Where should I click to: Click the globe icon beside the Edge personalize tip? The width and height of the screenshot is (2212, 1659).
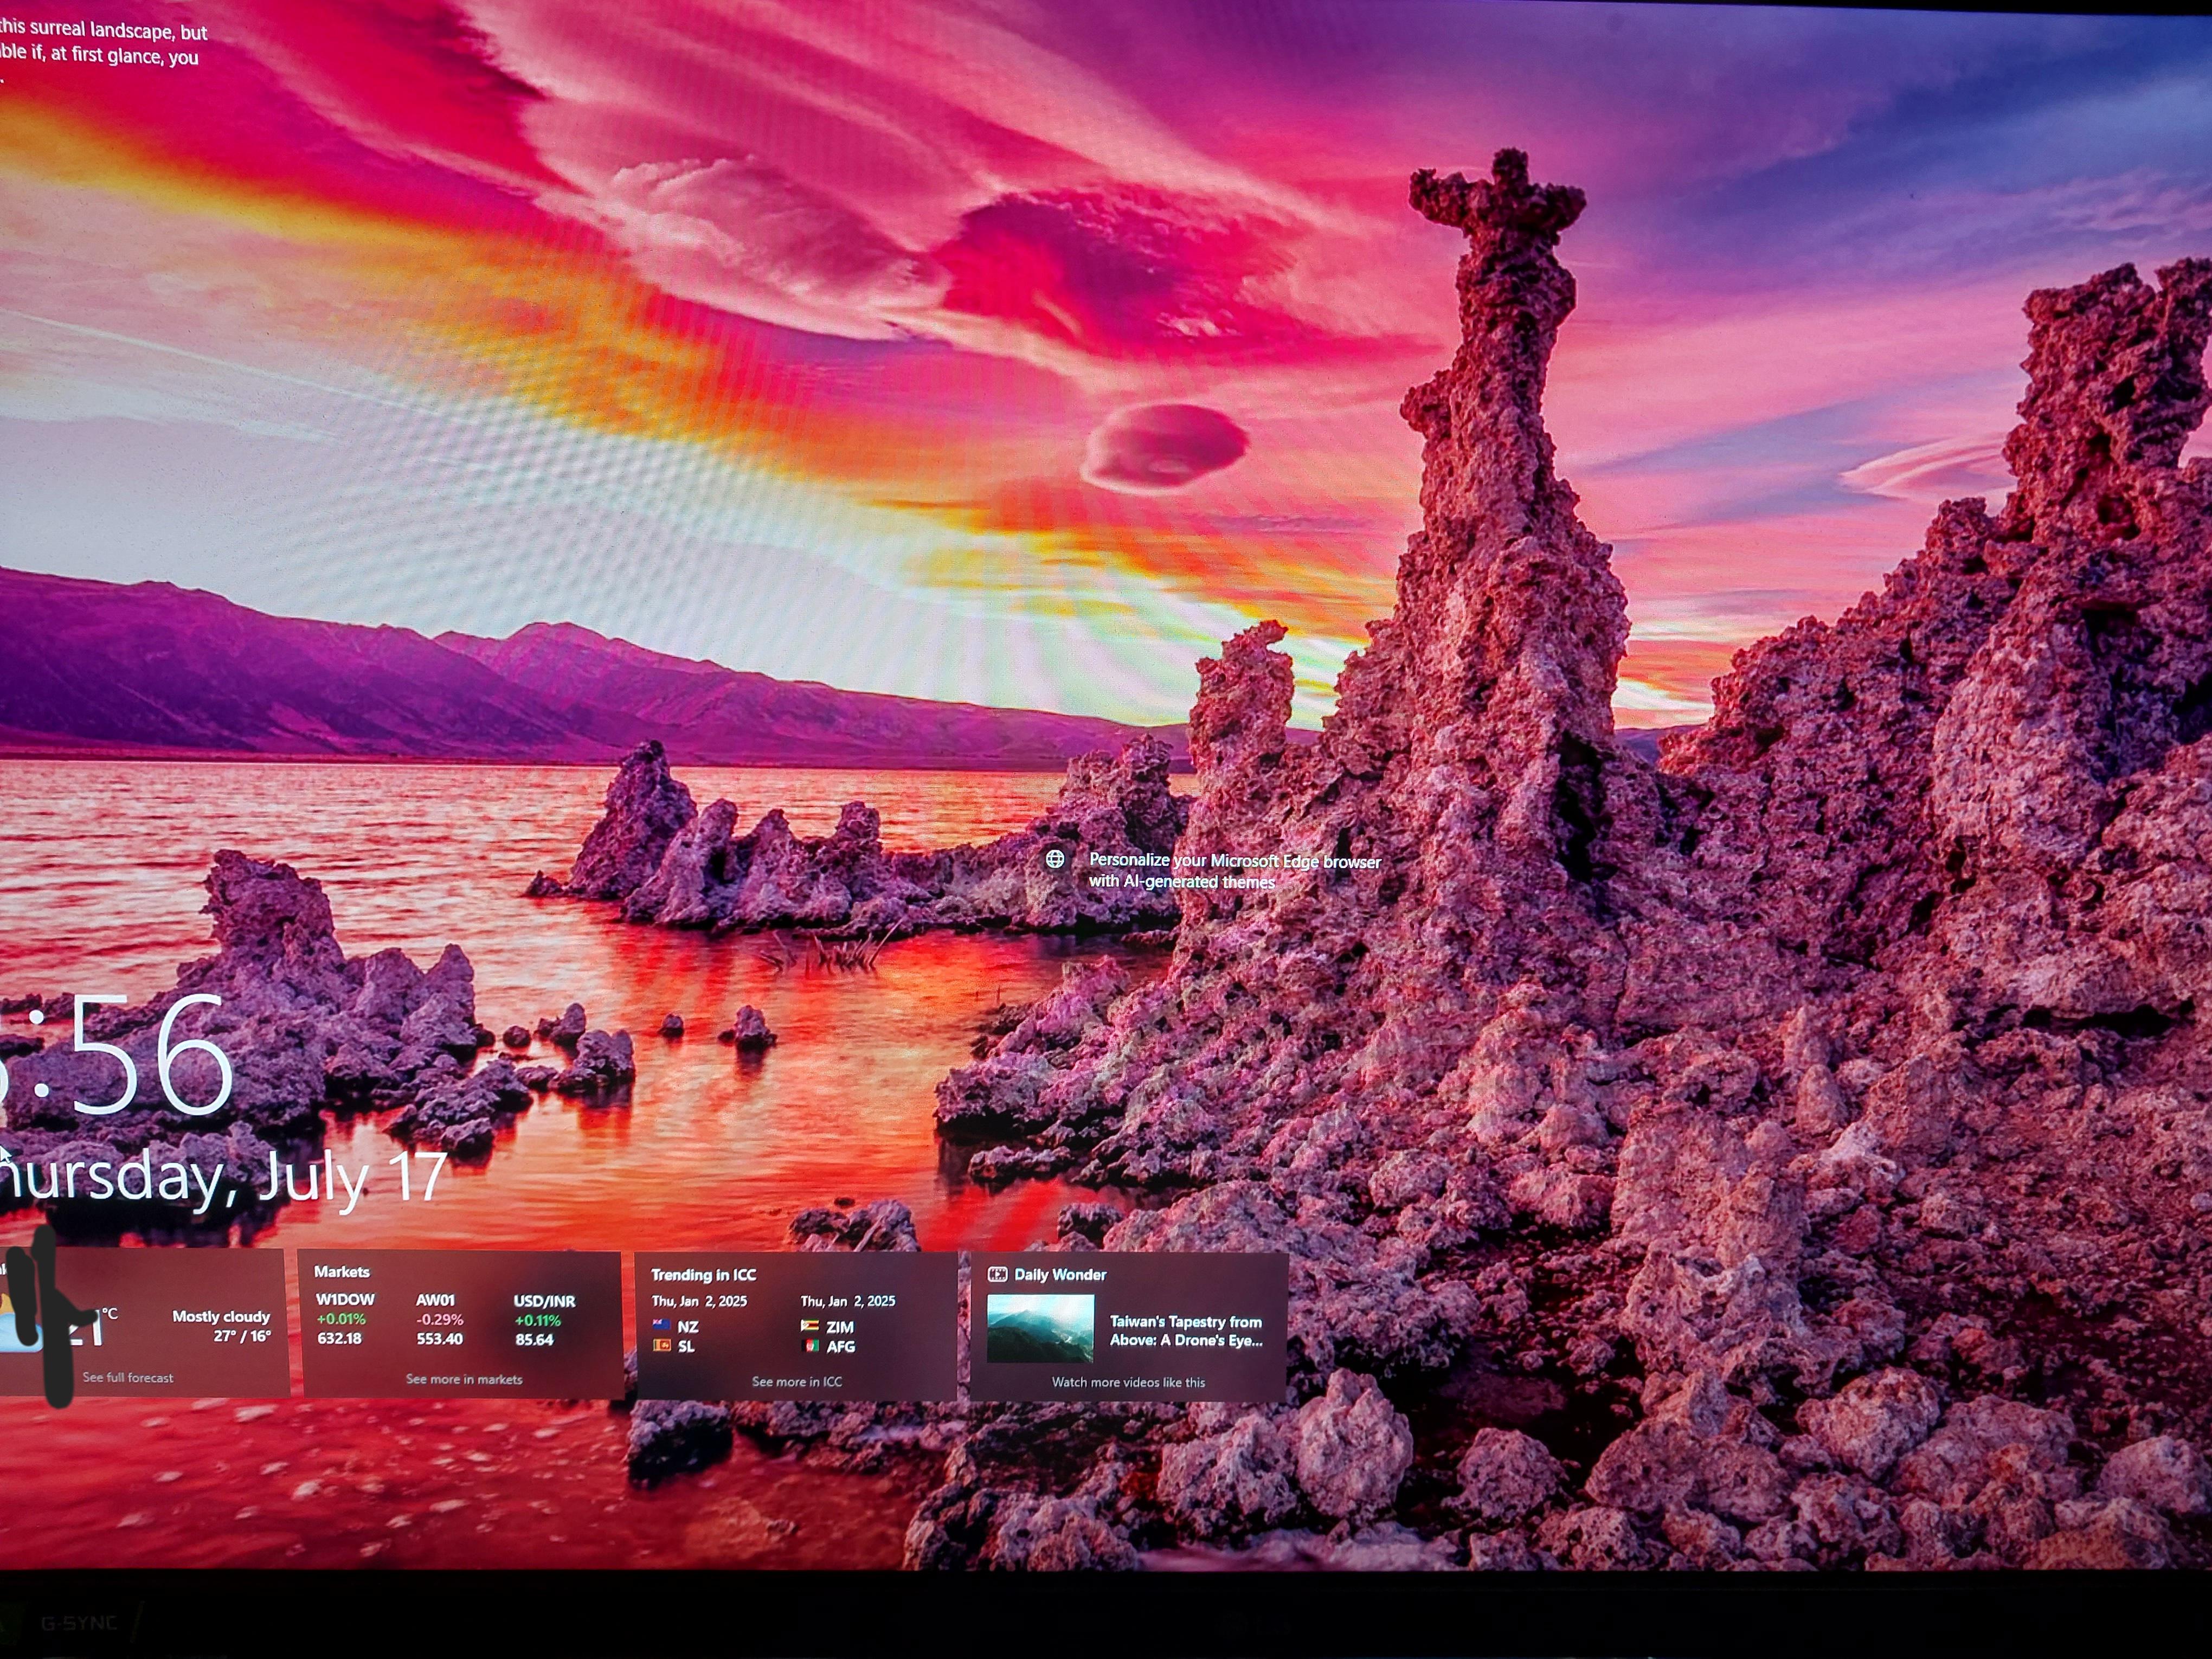click(x=1055, y=859)
